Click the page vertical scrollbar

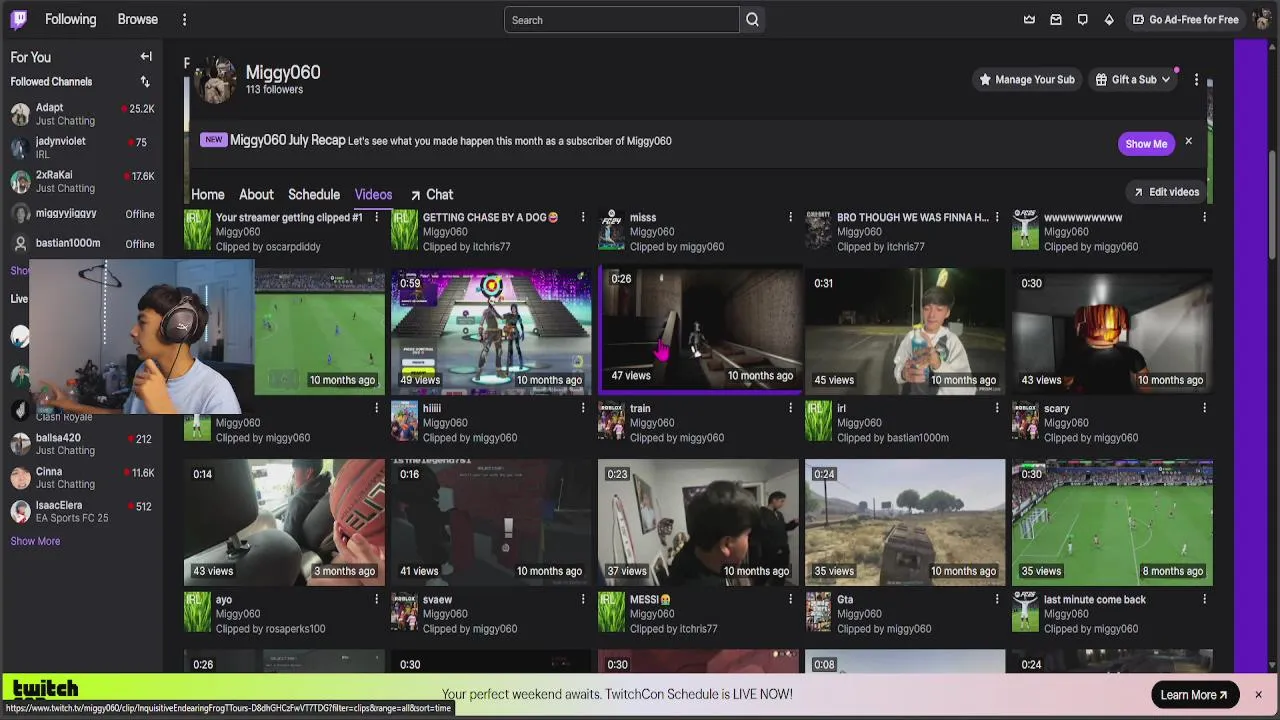(x=1274, y=205)
